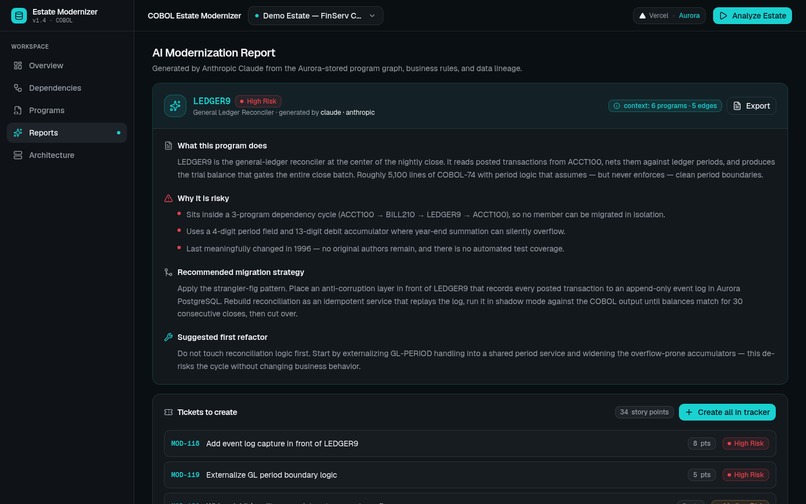Click the Dependencies link icon

coord(18,88)
